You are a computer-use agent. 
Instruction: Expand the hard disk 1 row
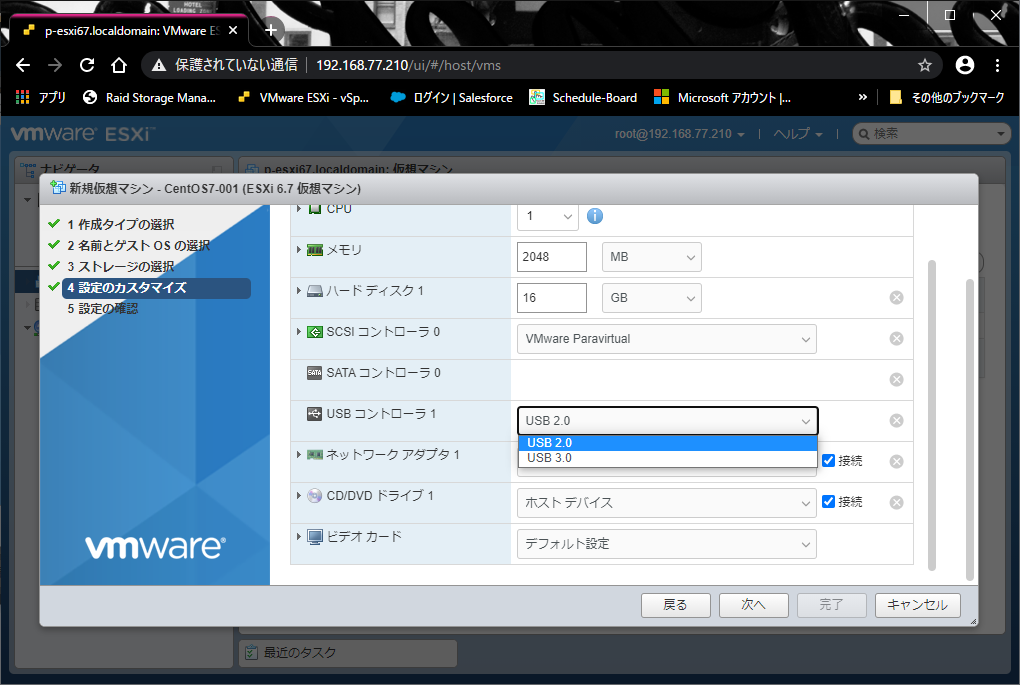[x=299, y=291]
